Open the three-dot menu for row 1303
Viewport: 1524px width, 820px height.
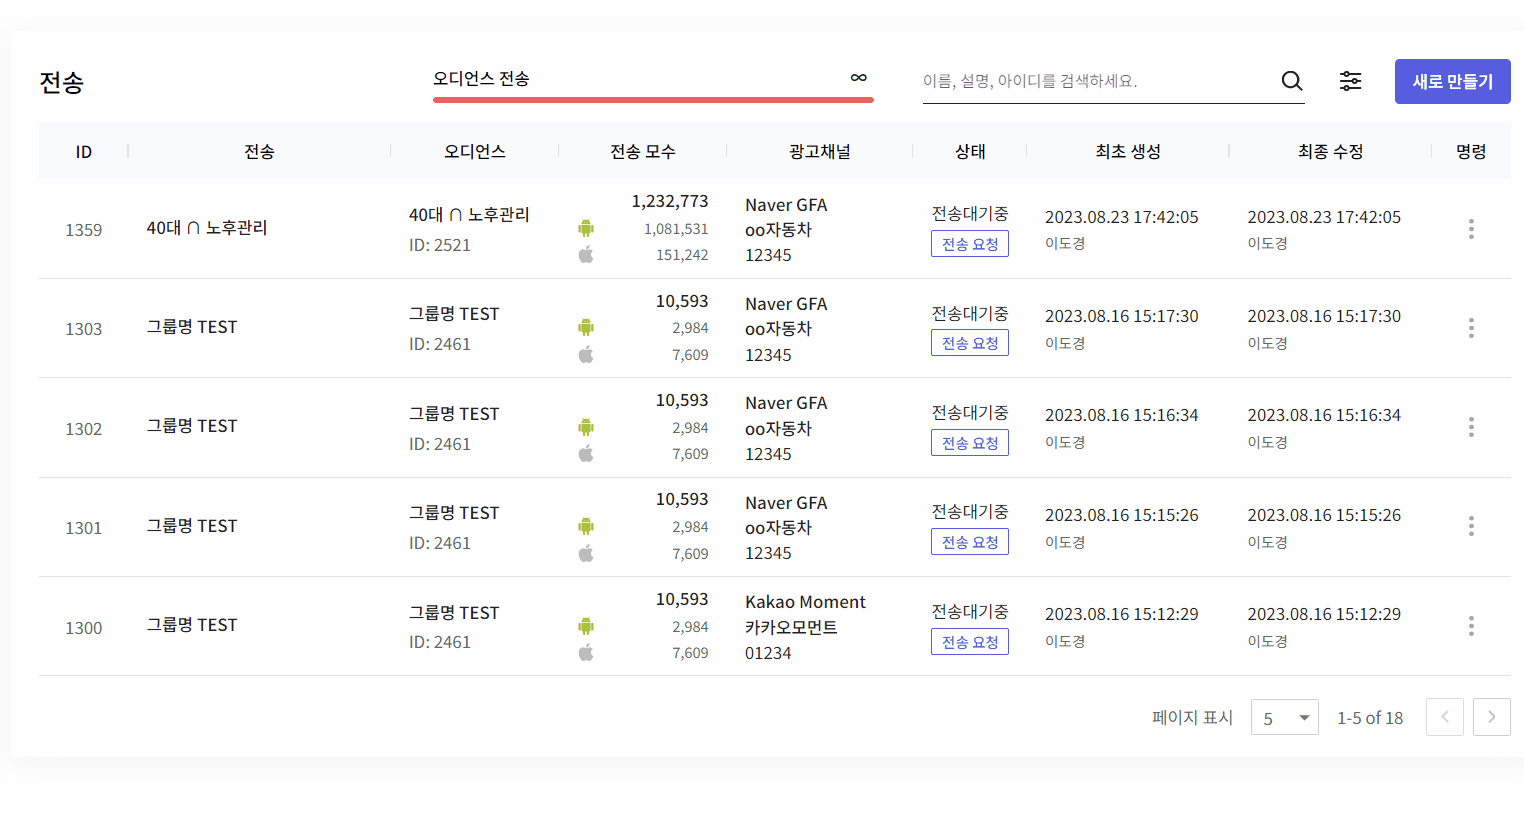coord(1470,328)
